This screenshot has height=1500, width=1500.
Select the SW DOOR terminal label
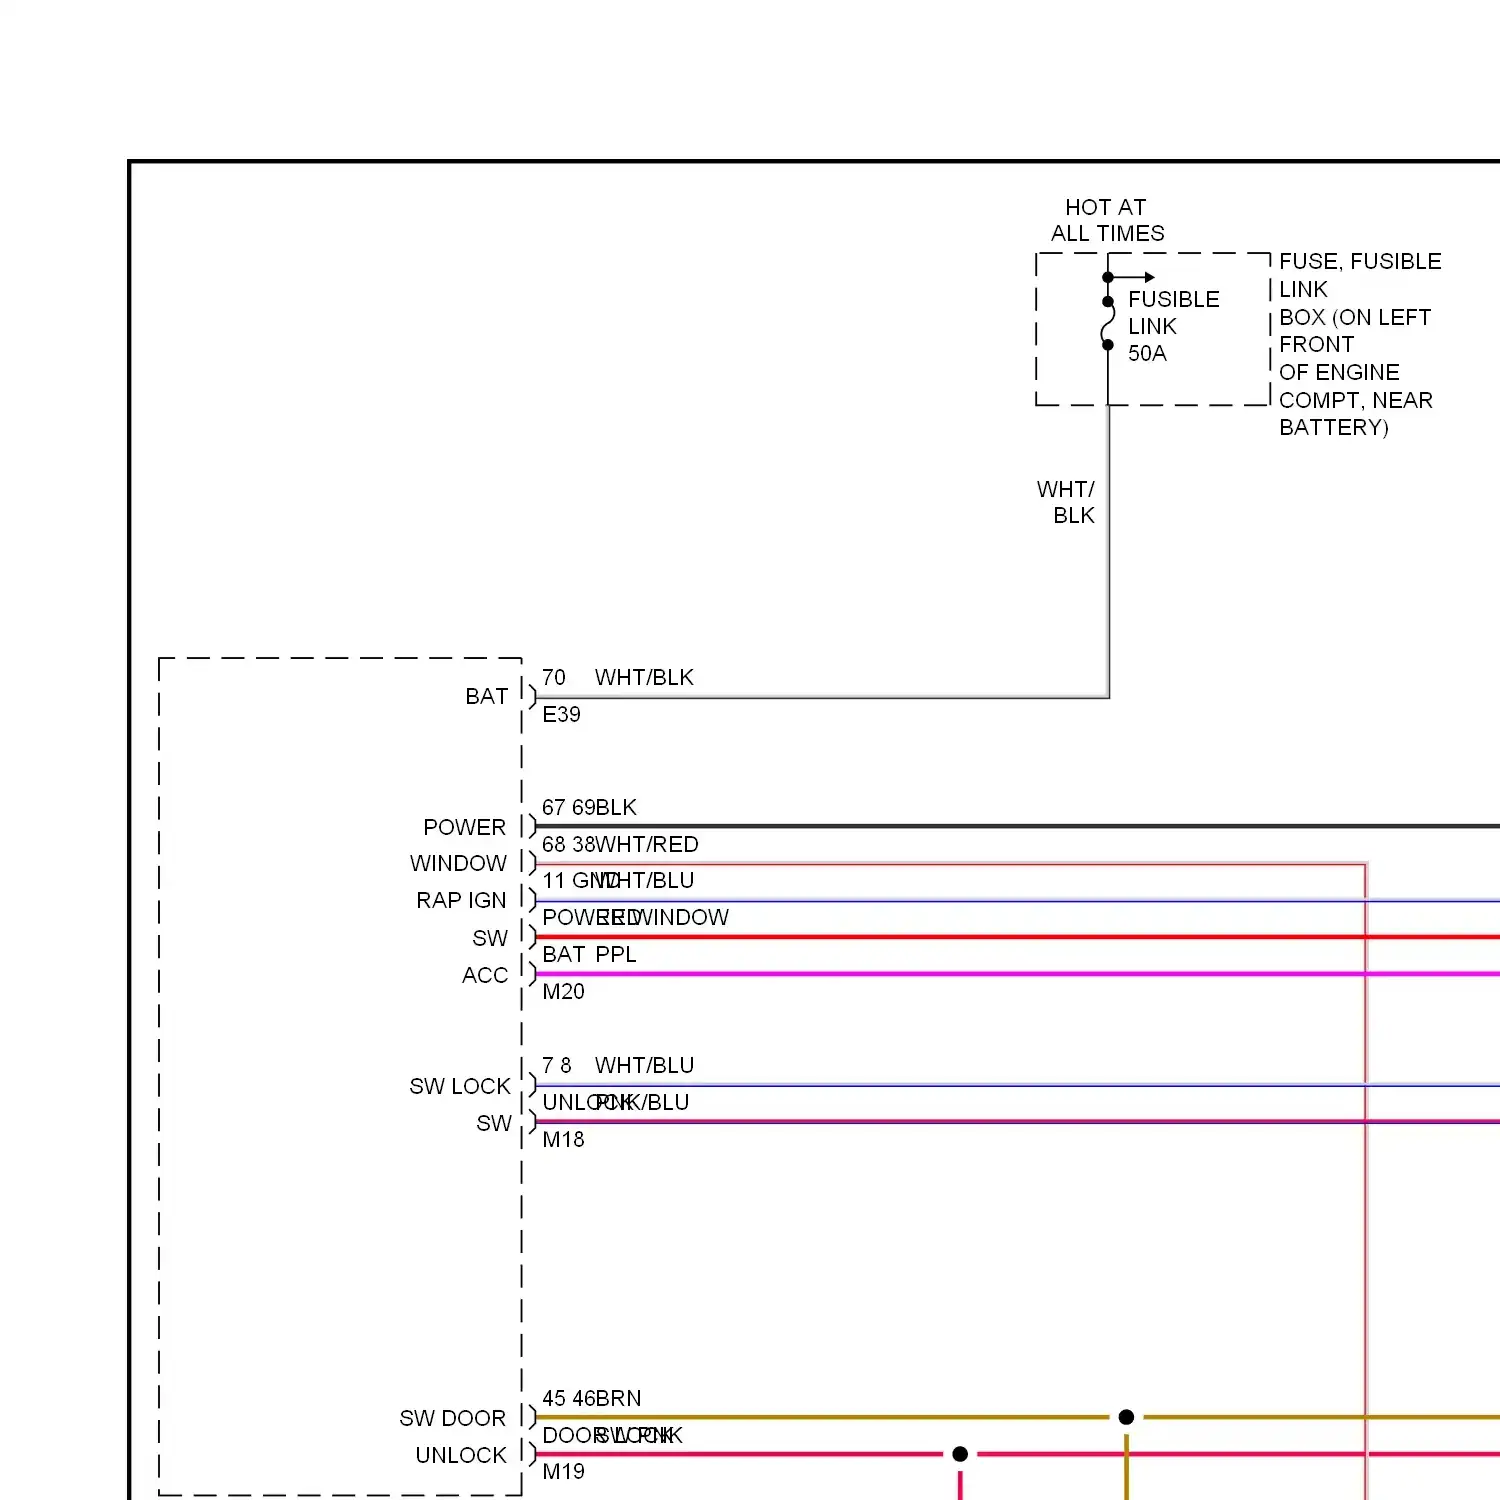(x=452, y=1418)
